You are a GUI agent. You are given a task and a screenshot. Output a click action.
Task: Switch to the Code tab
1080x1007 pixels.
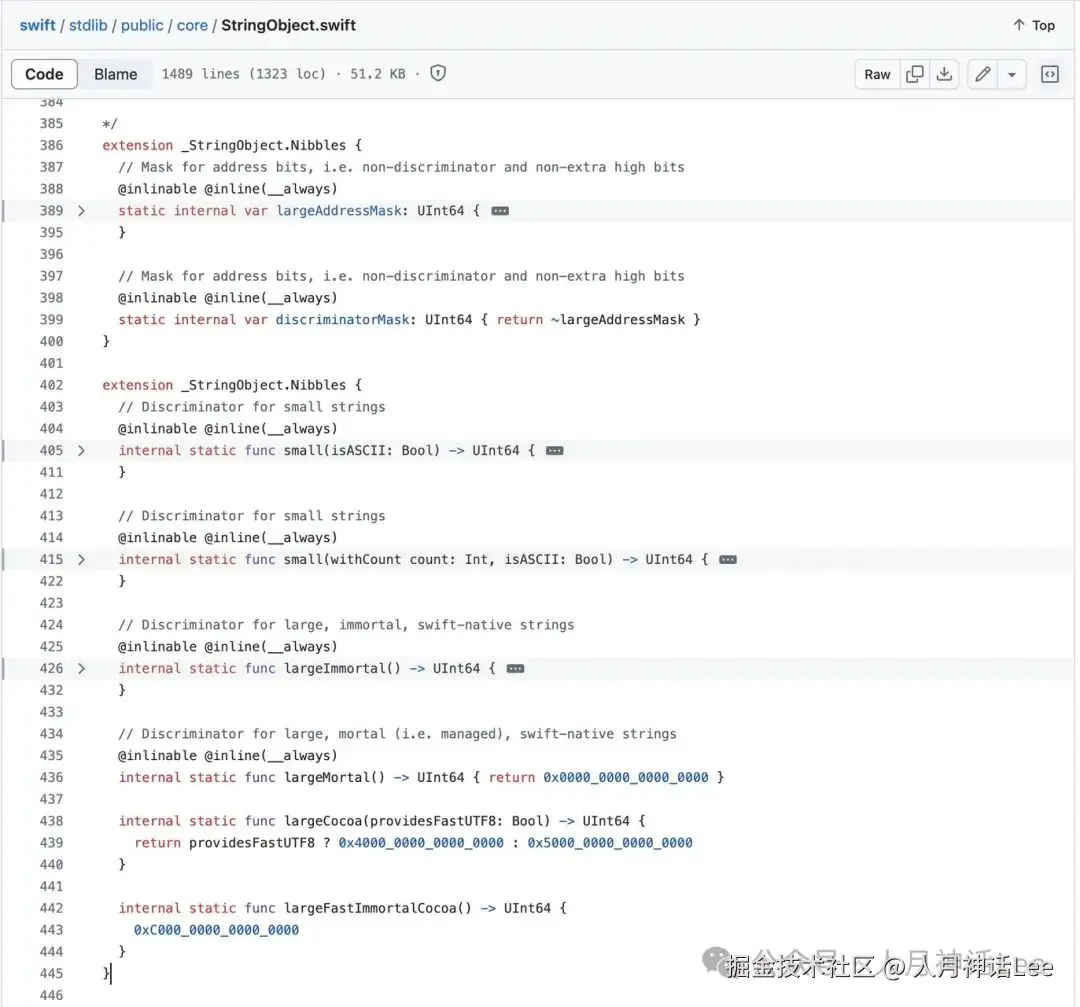pyautogui.click(x=44, y=74)
